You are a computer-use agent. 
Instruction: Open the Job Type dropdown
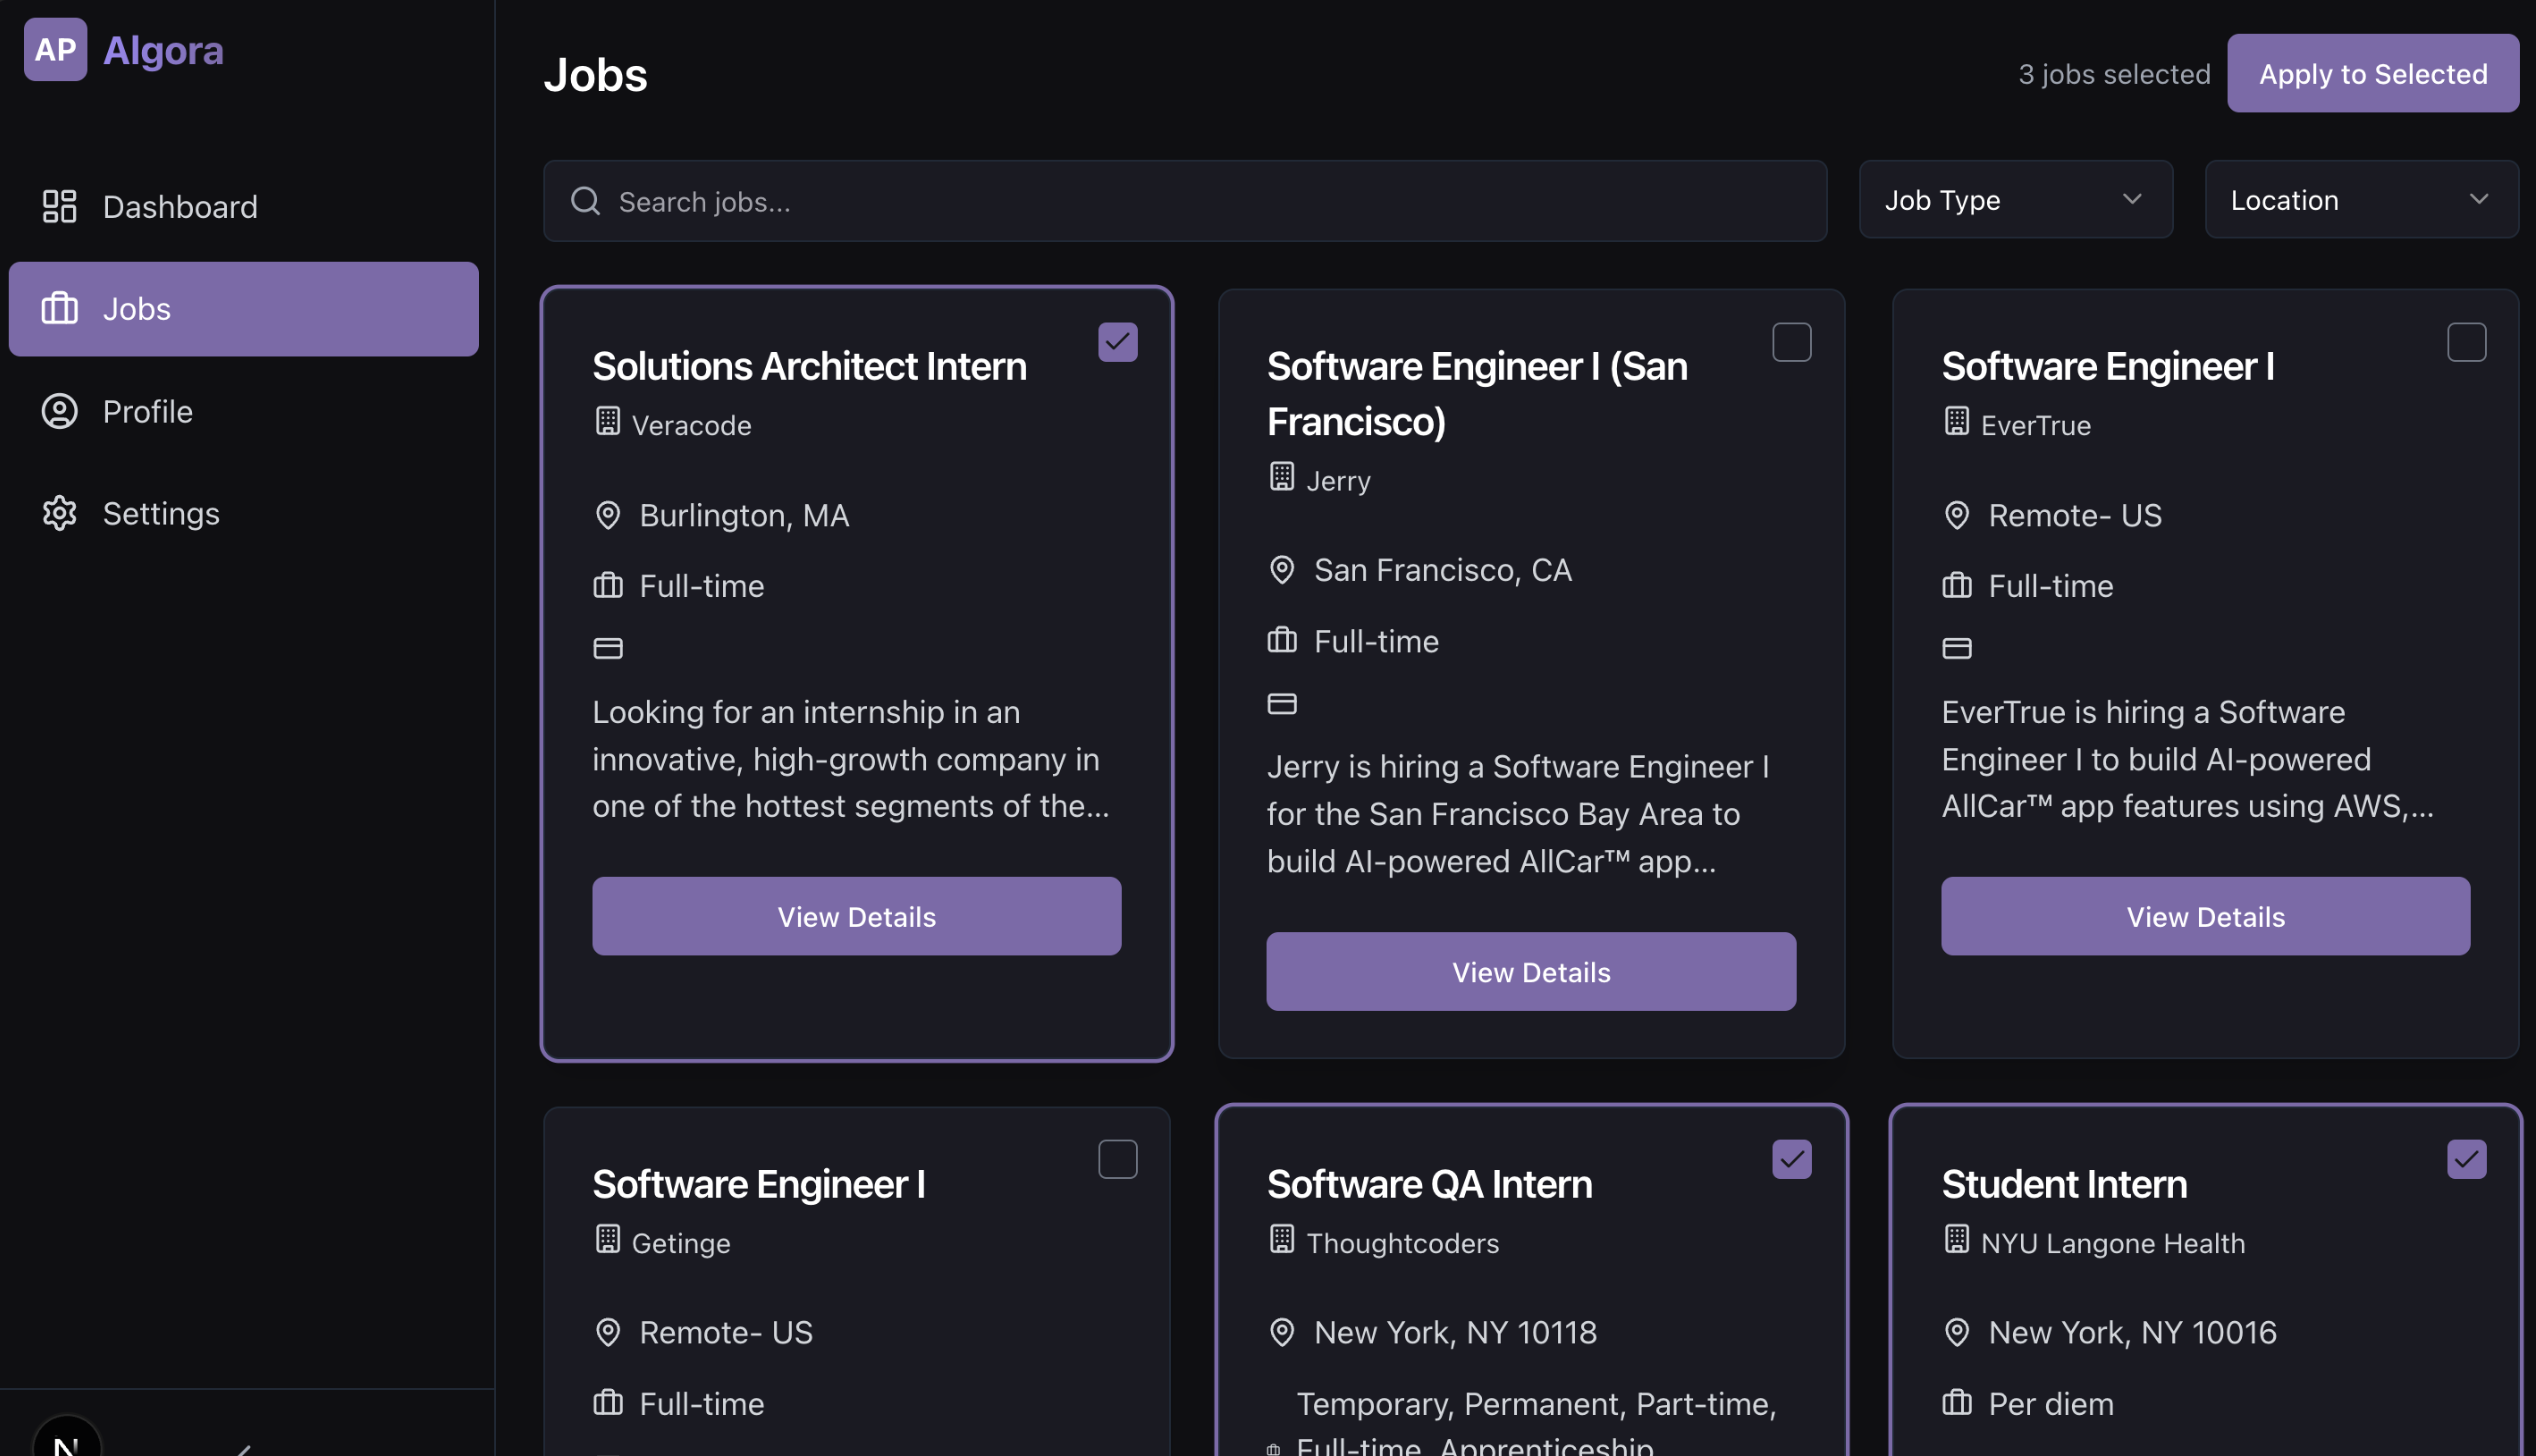coord(2015,200)
